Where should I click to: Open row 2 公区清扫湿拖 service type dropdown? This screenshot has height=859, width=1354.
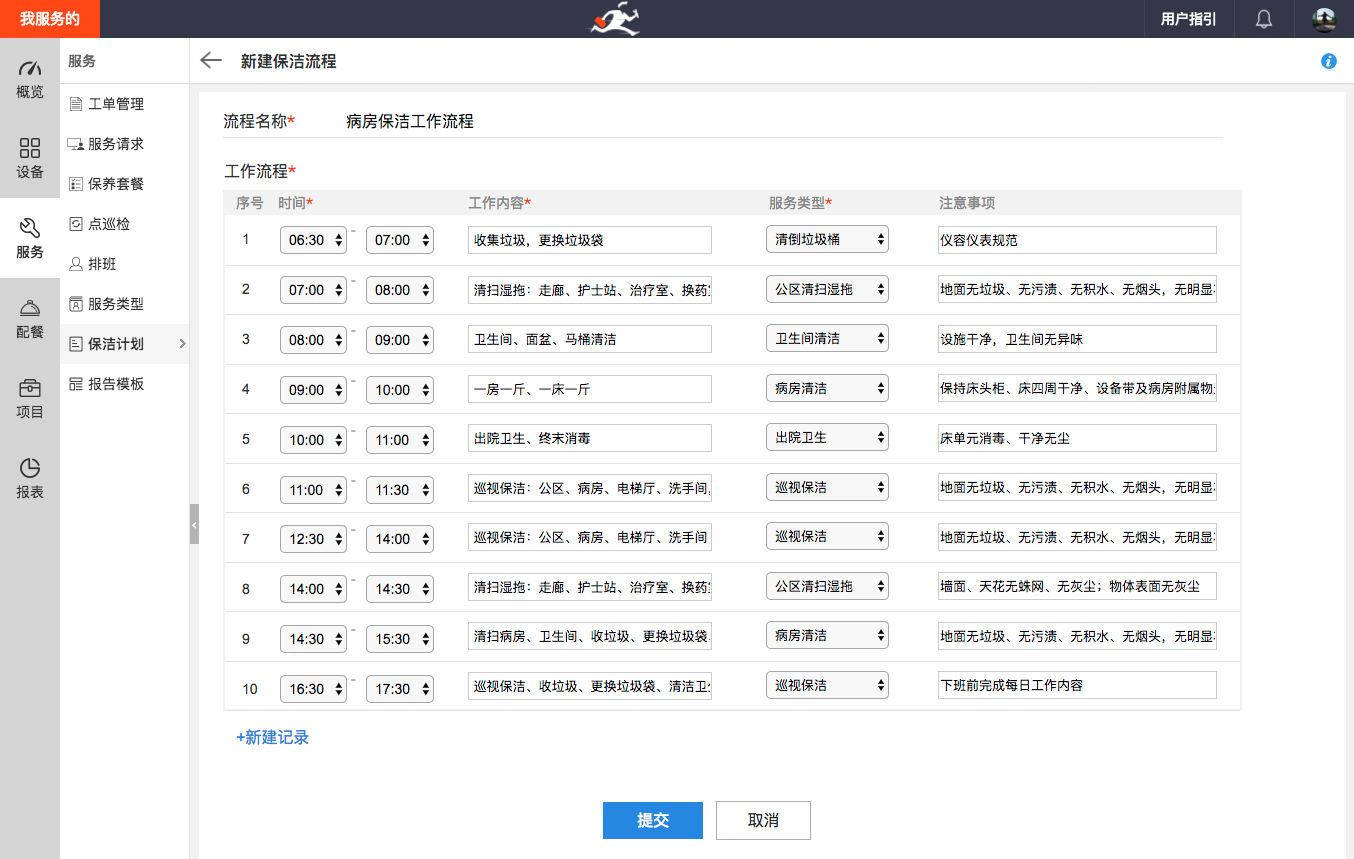coord(827,289)
